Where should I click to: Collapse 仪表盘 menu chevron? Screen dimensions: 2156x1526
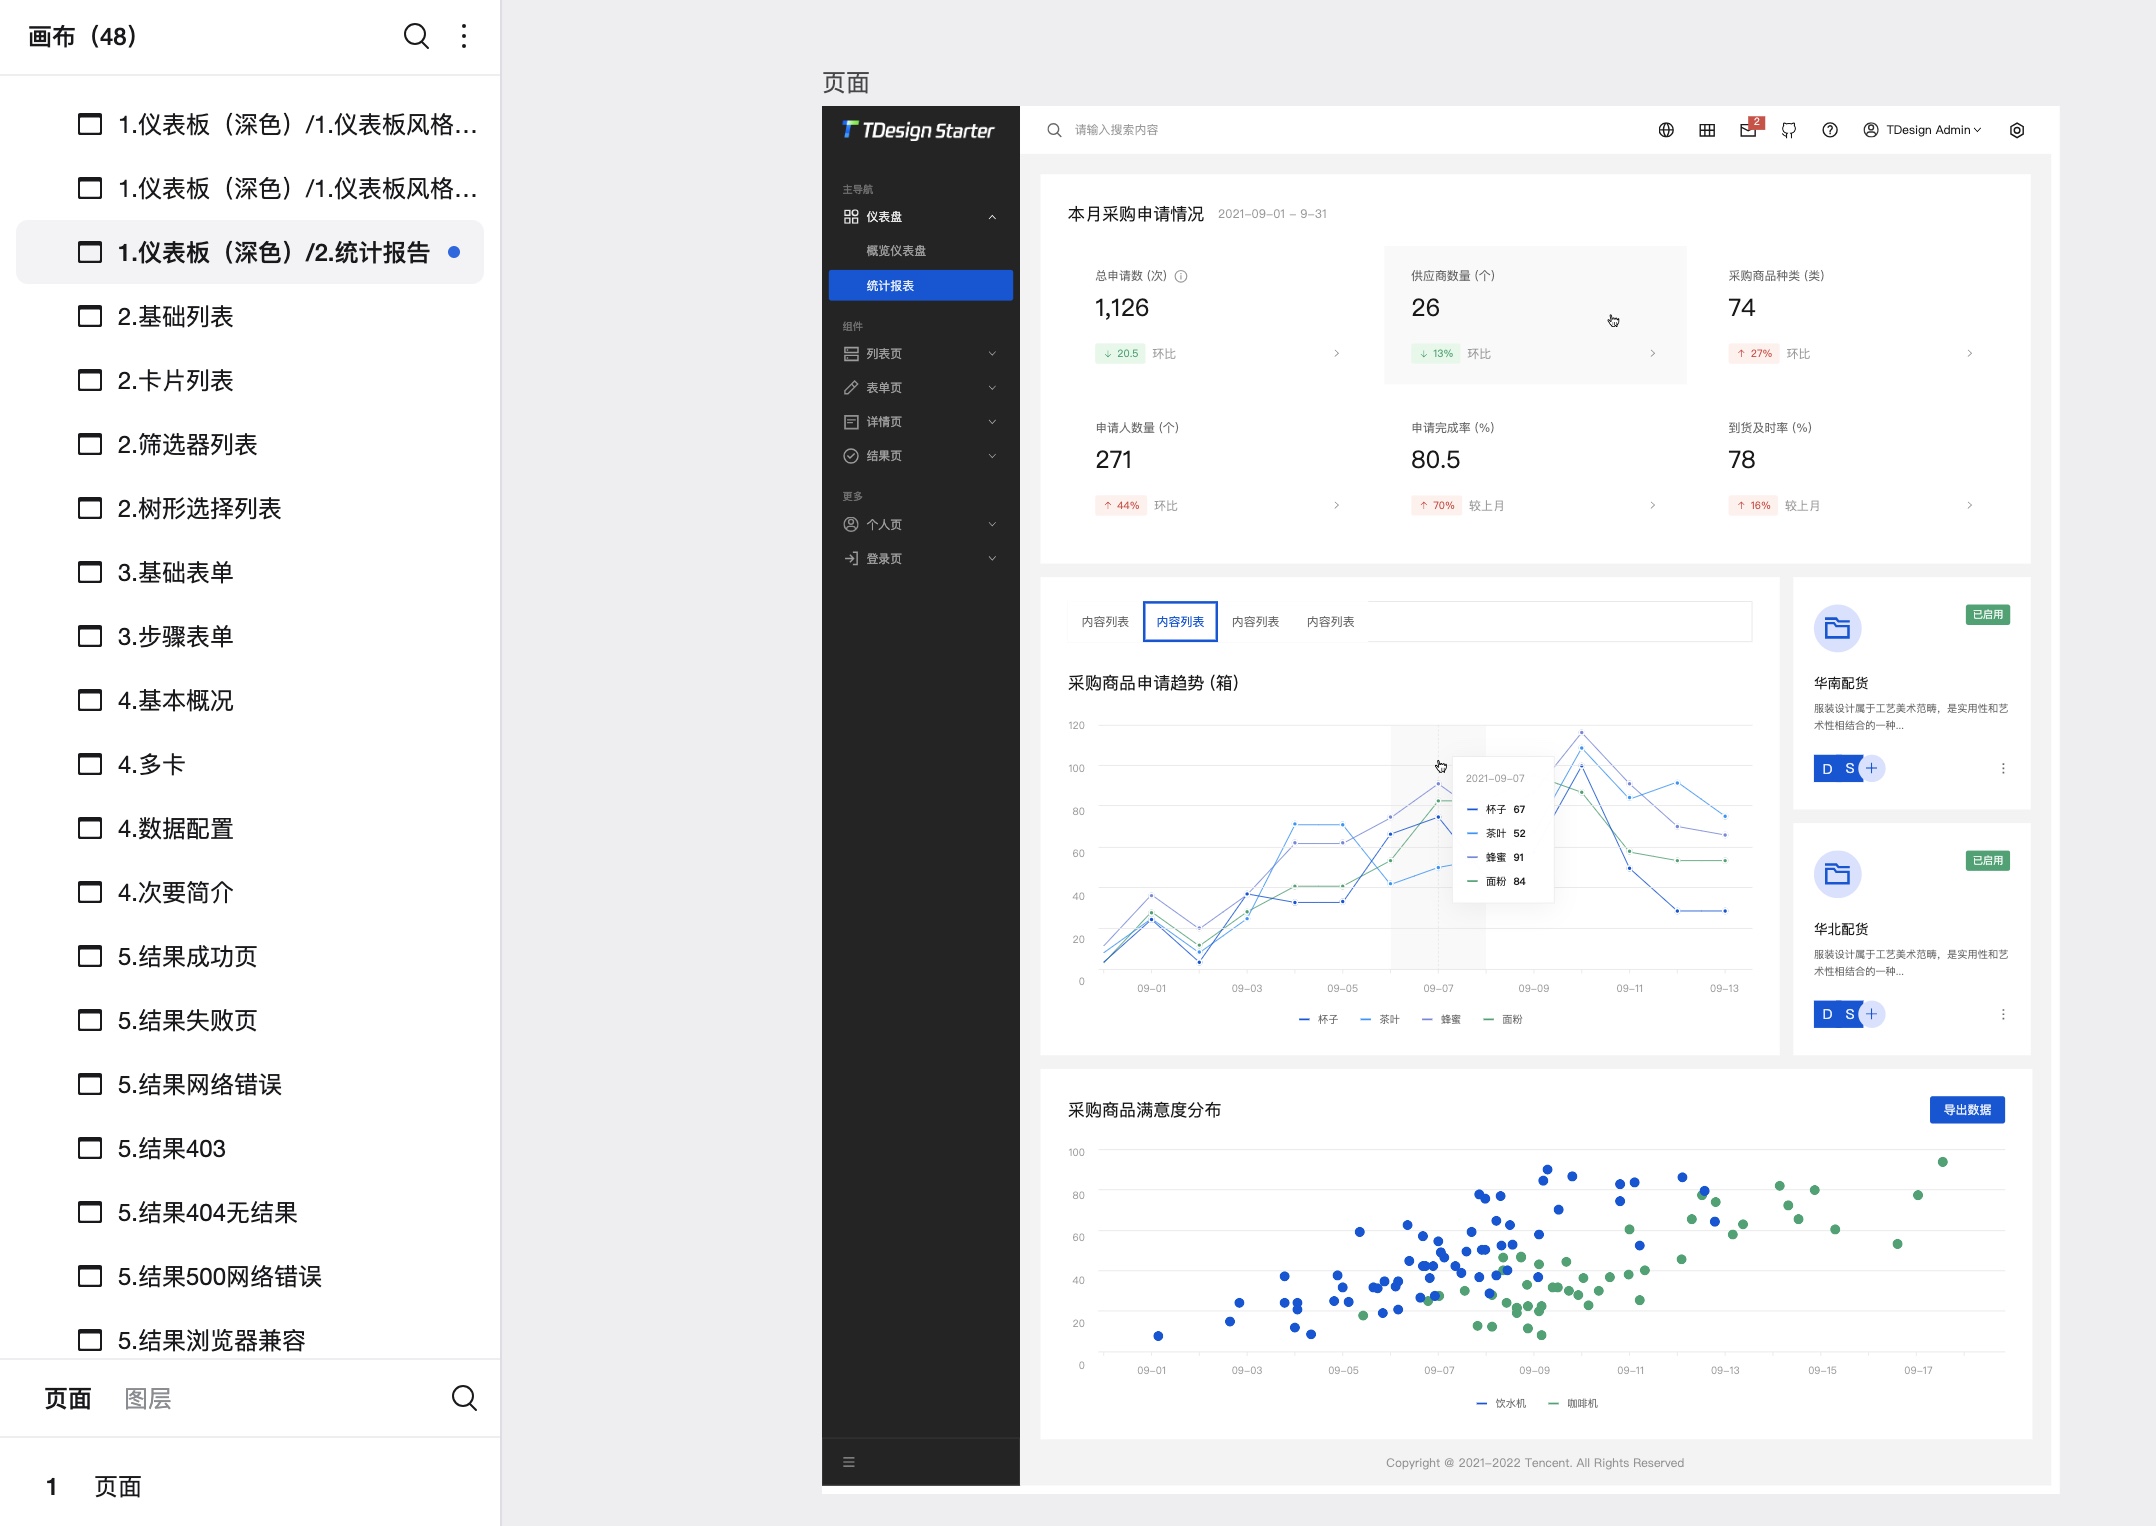point(992,217)
